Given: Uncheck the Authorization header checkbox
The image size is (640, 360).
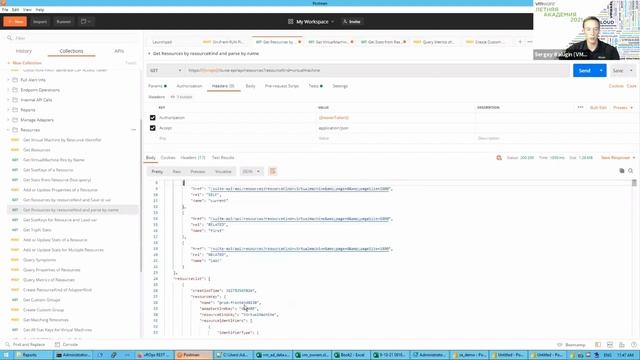Looking at the screenshot, I should (x=153, y=118).
